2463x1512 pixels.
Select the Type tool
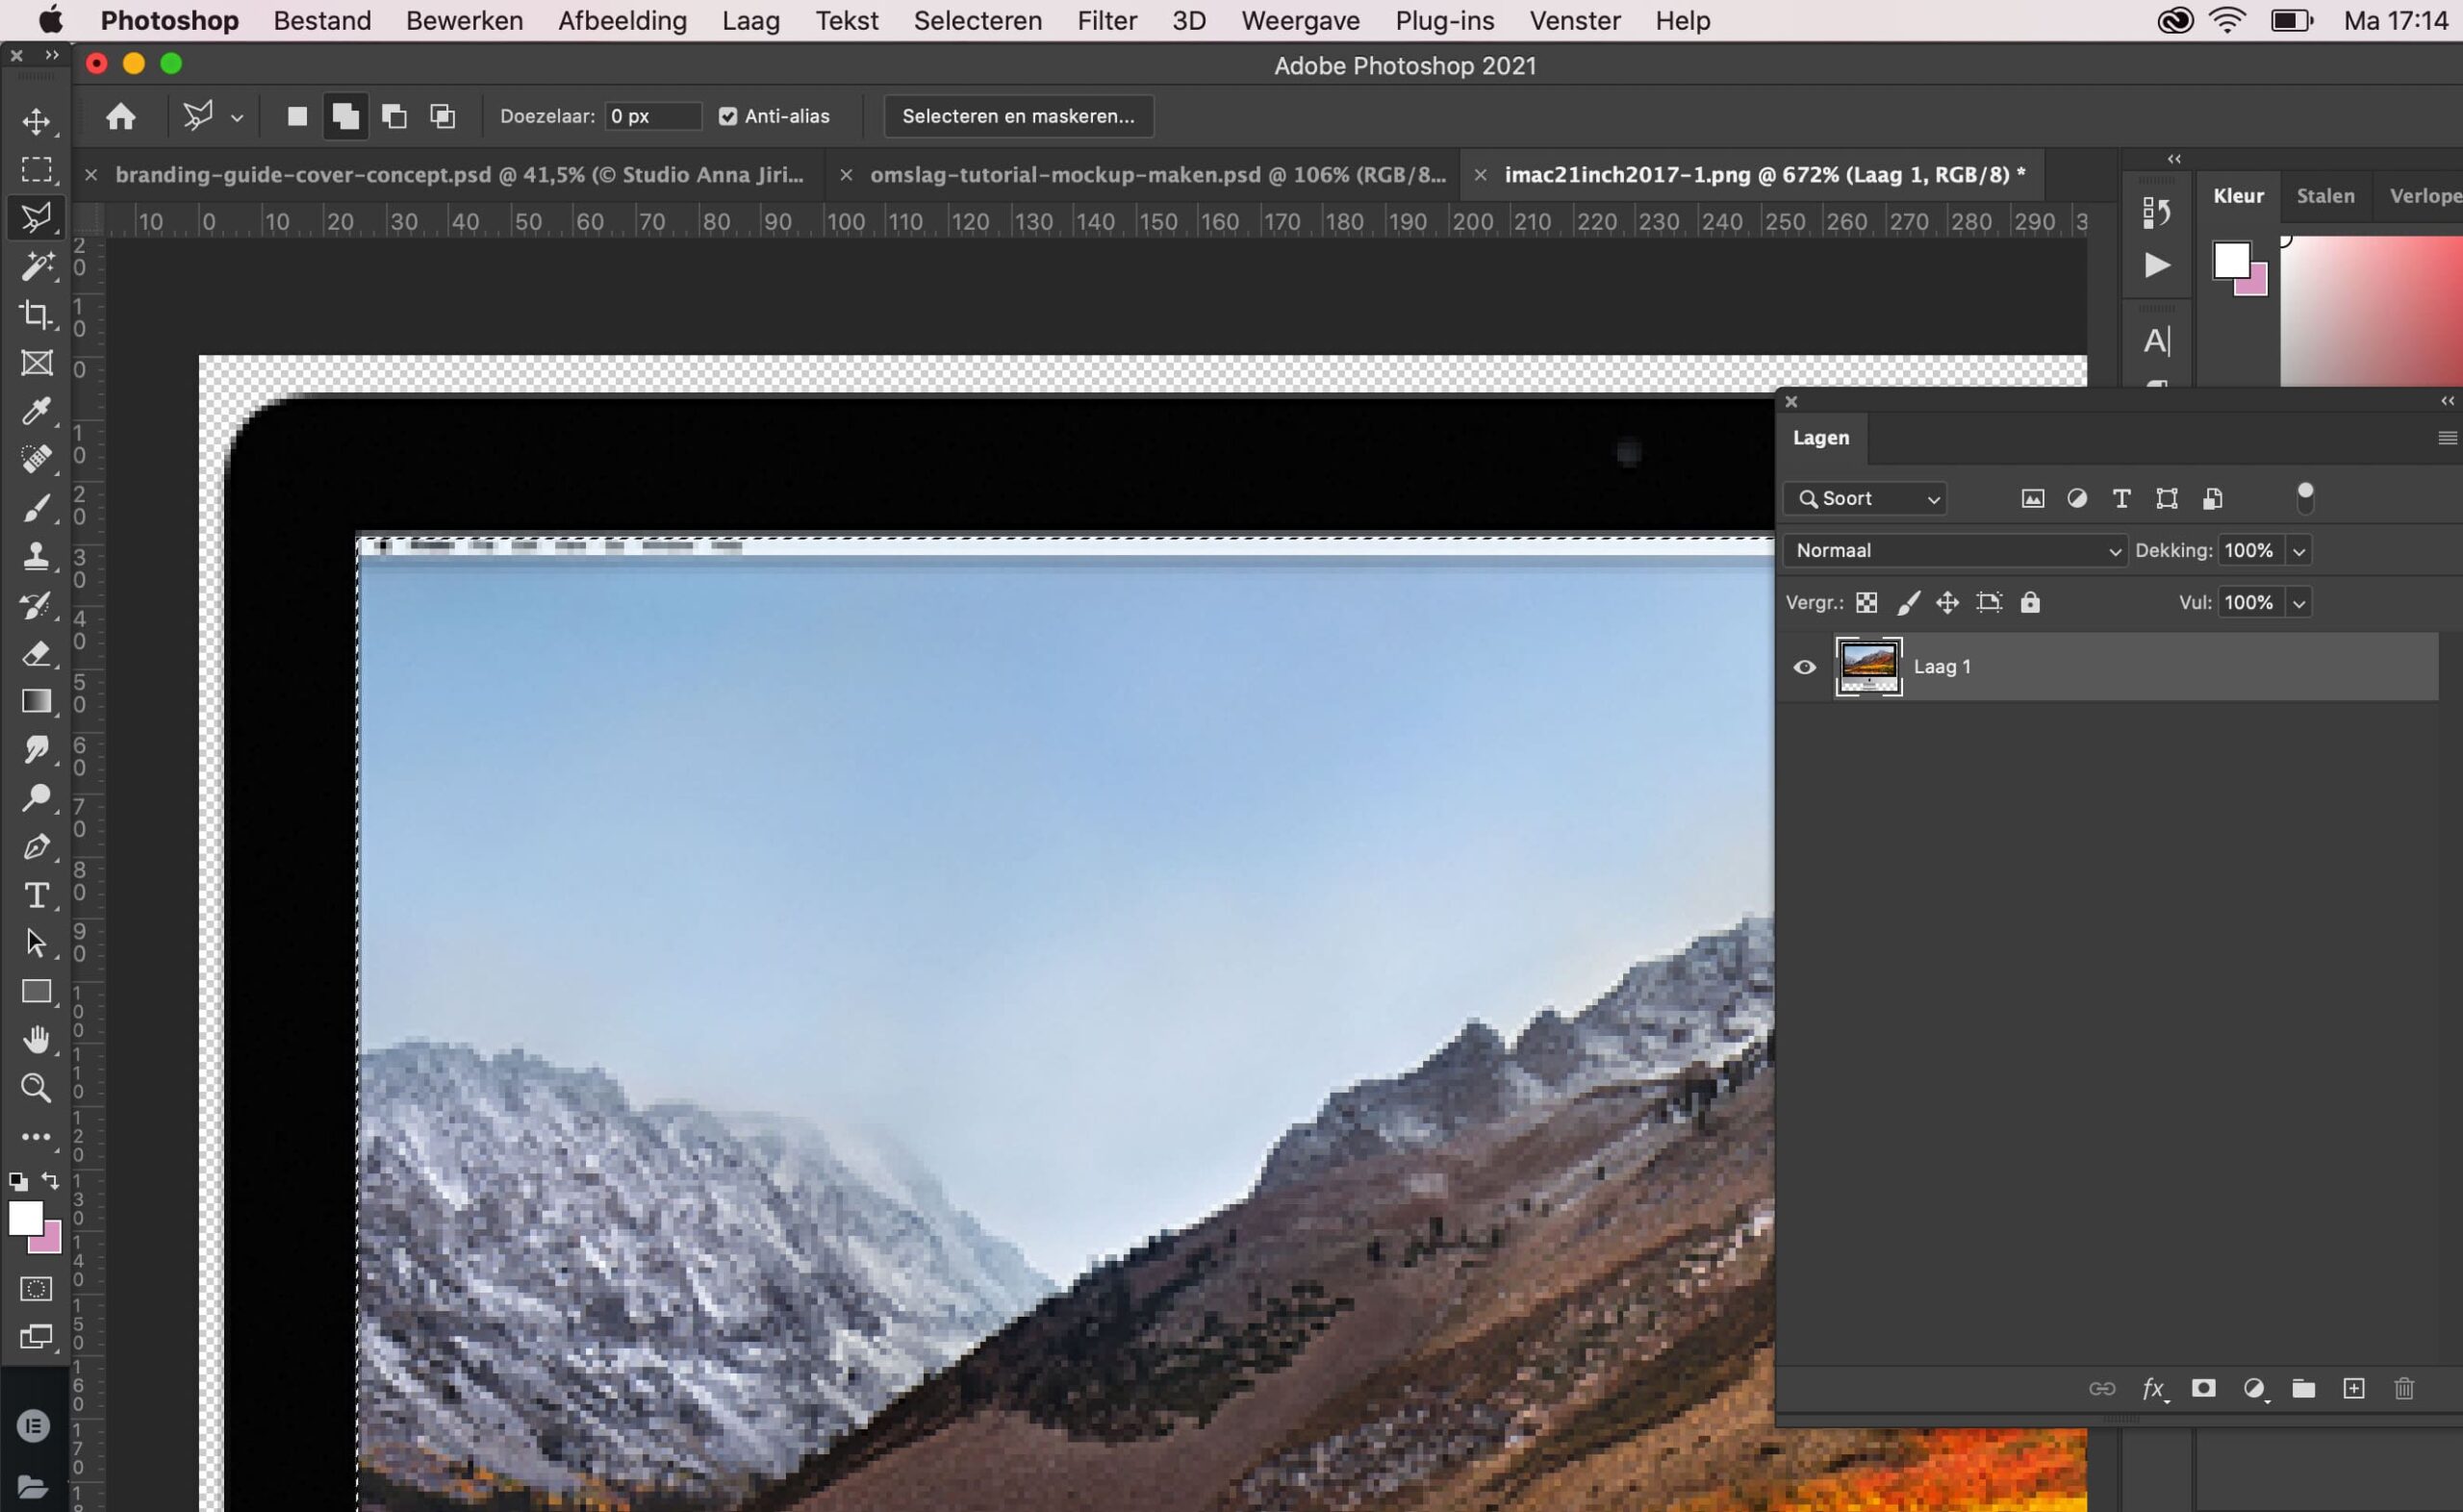point(37,894)
